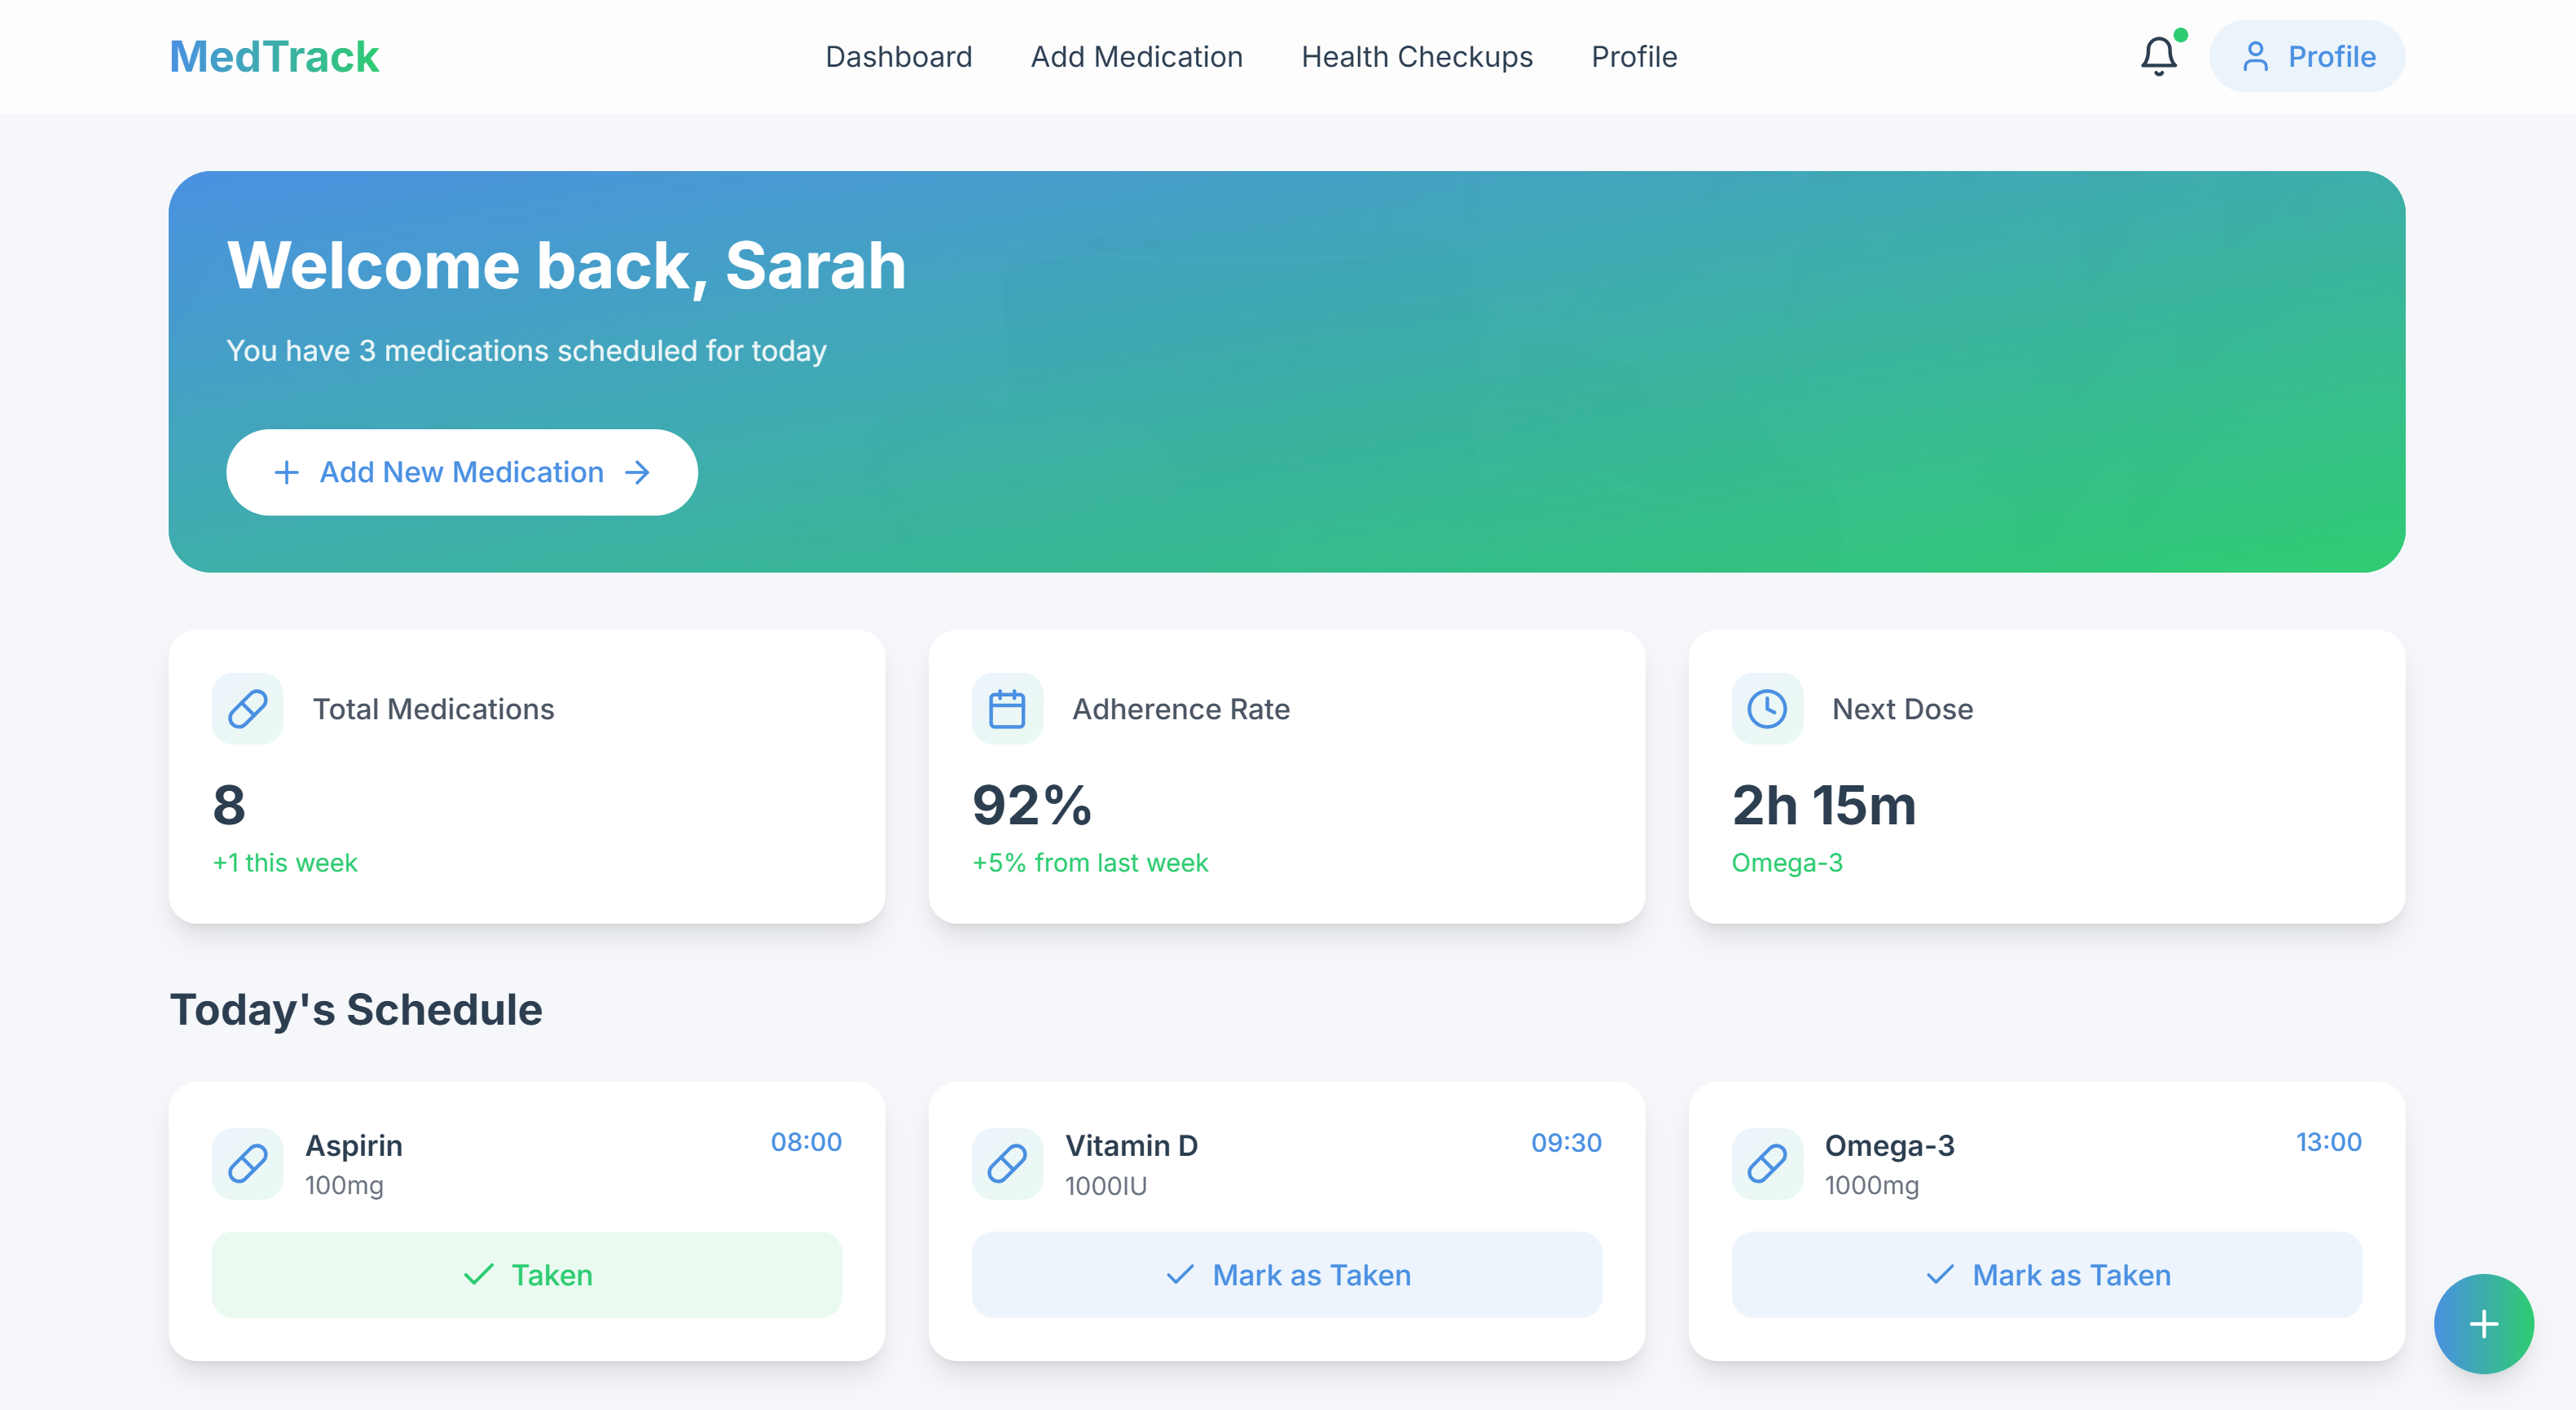This screenshot has width=2576, height=1410.
Task: Click the Vitamin D pill icon
Action: click(x=1007, y=1163)
